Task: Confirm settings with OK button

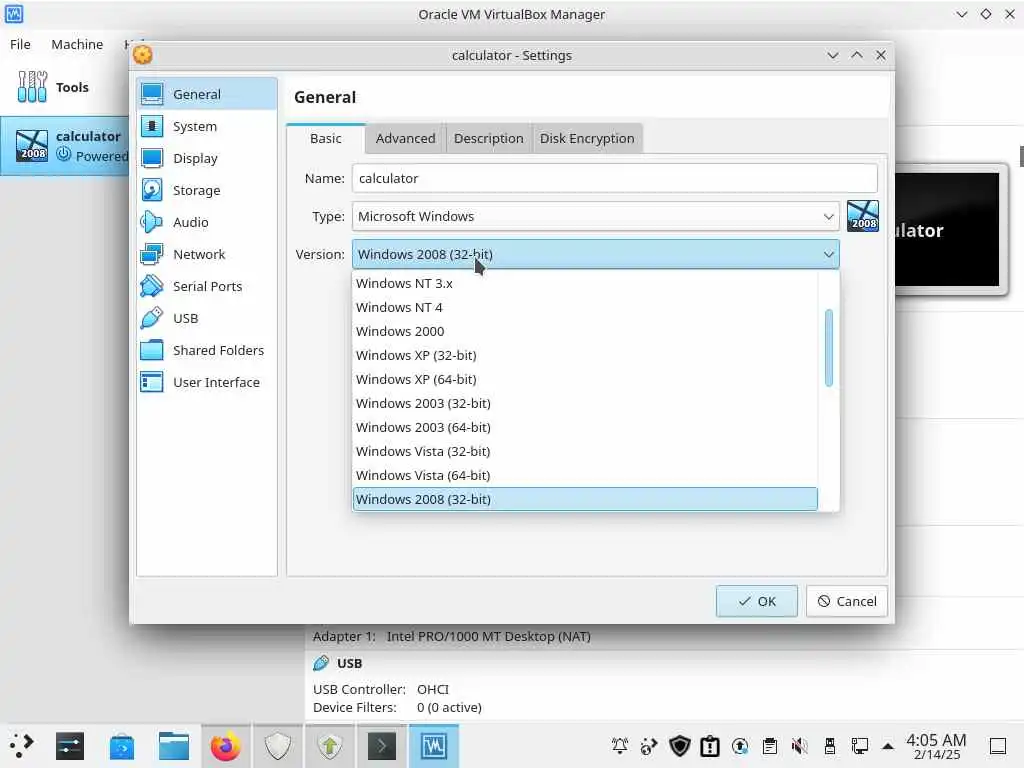Action: [757, 601]
